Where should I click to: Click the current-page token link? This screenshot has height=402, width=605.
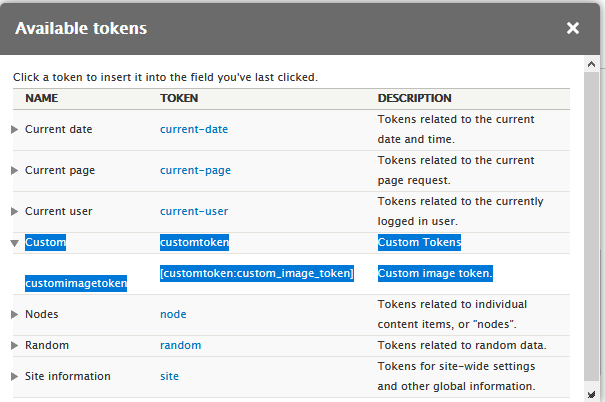(x=195, y=170)
